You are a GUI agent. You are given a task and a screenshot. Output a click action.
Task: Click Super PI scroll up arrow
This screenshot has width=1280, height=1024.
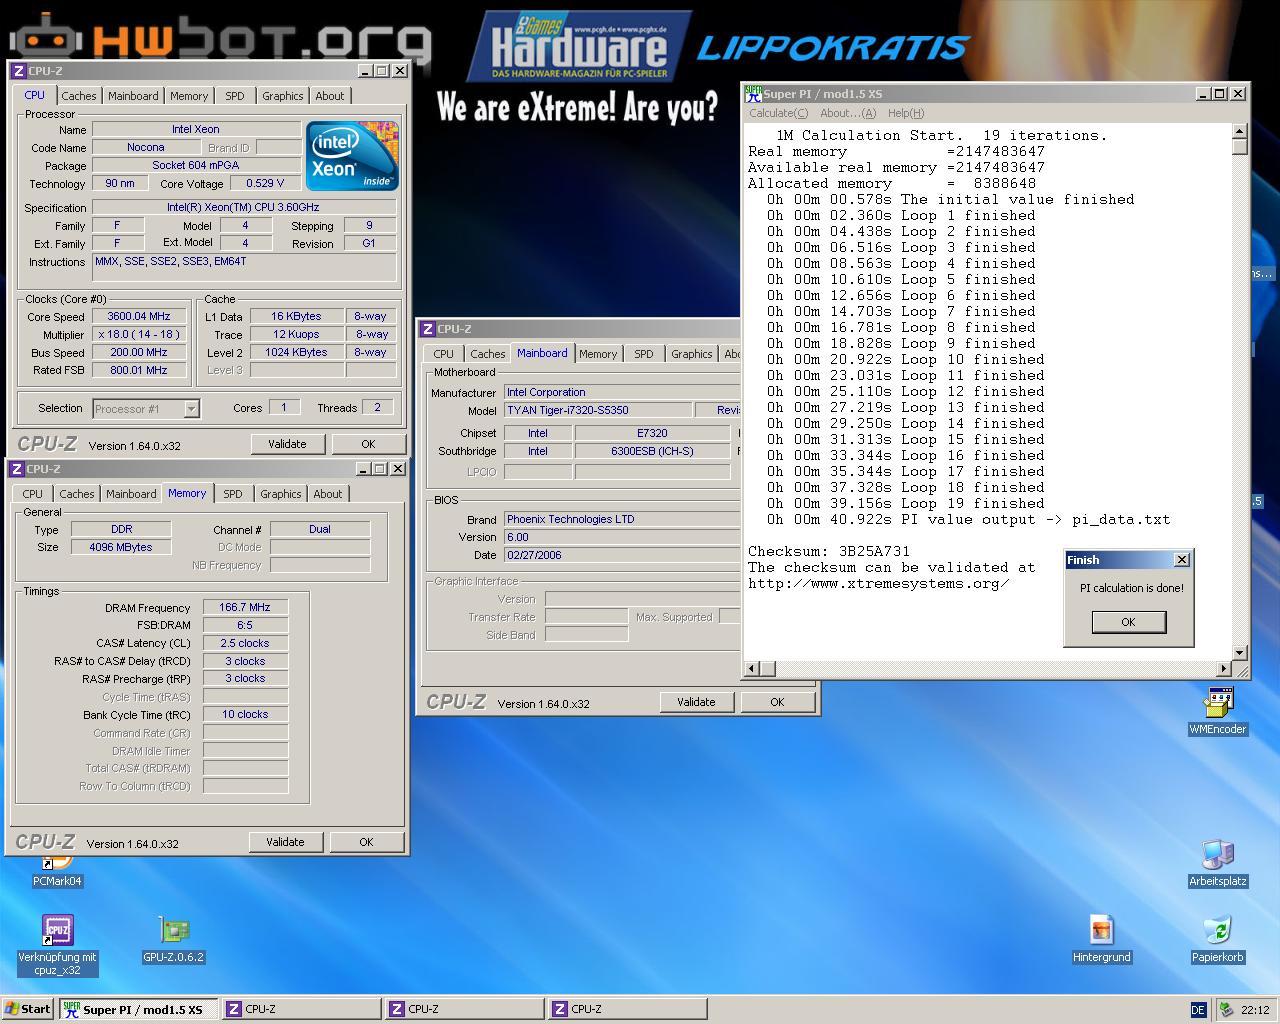pos(1240,131)
